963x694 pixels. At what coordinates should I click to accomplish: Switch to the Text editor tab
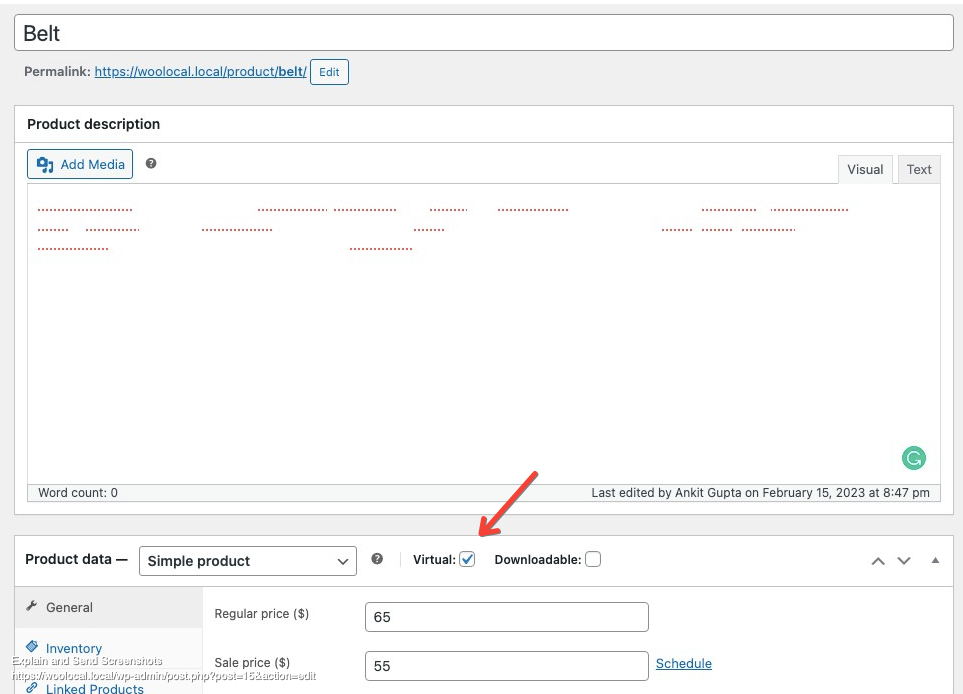click(x=919, y=170)
